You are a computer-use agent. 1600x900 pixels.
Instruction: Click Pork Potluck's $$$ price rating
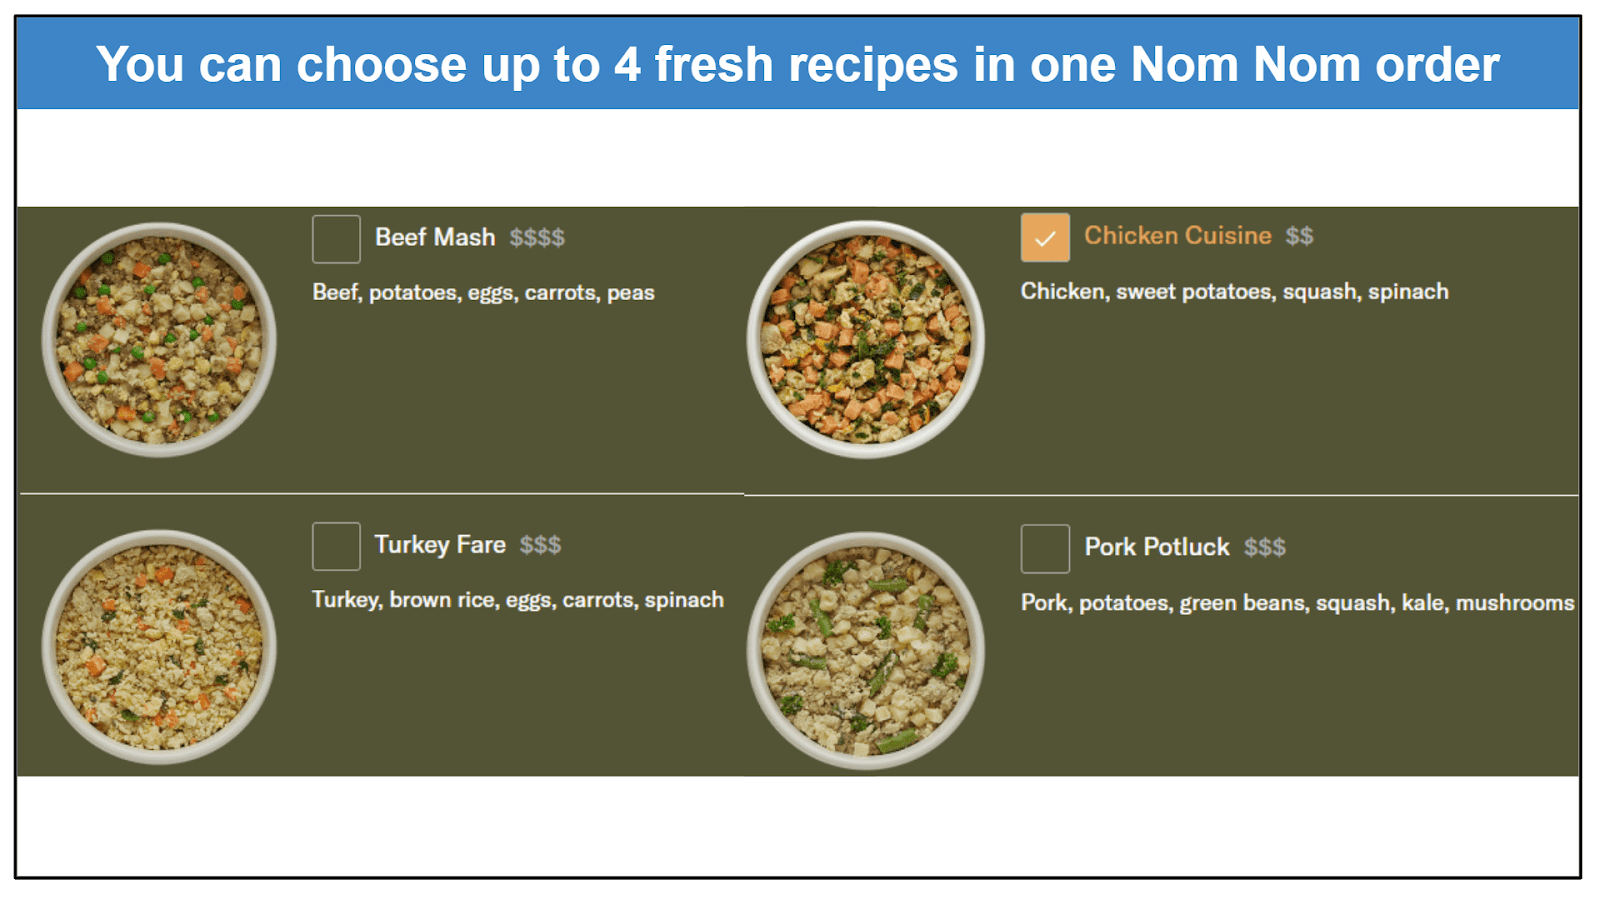point(1265,547)
